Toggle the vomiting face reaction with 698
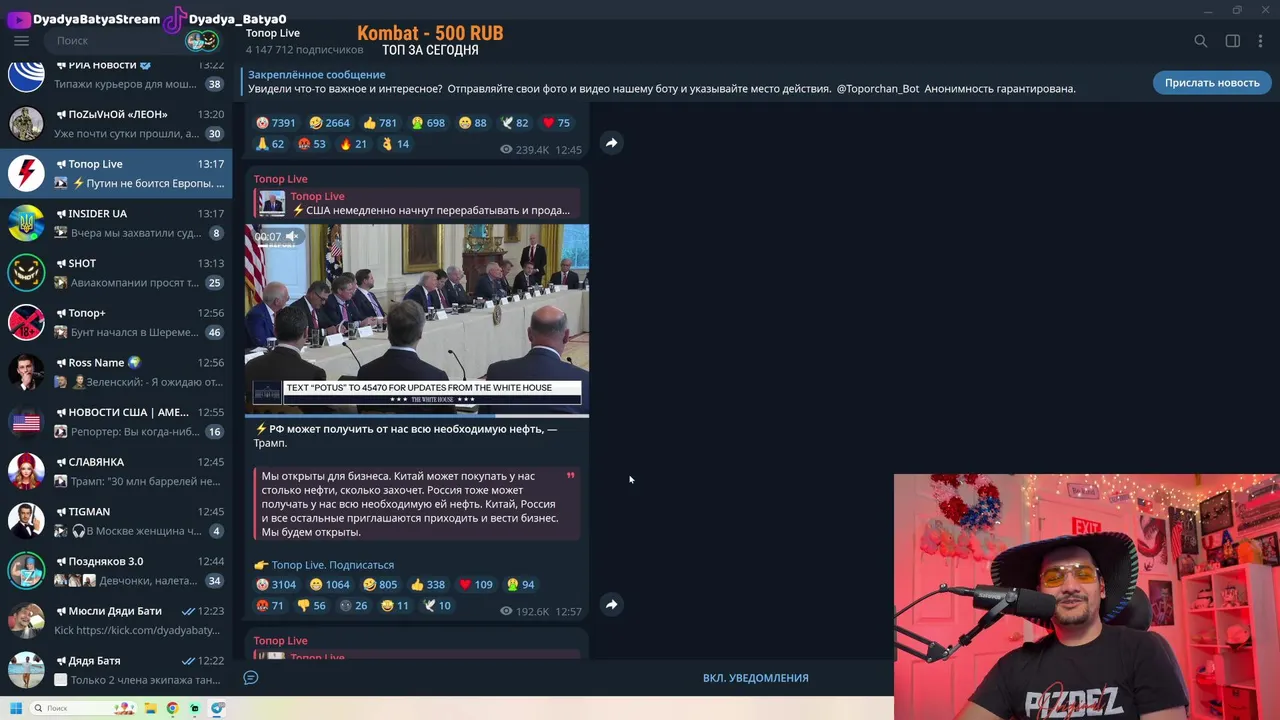Screen dimensions: 1280x720 pyautogui.click(x=428, y=123)
